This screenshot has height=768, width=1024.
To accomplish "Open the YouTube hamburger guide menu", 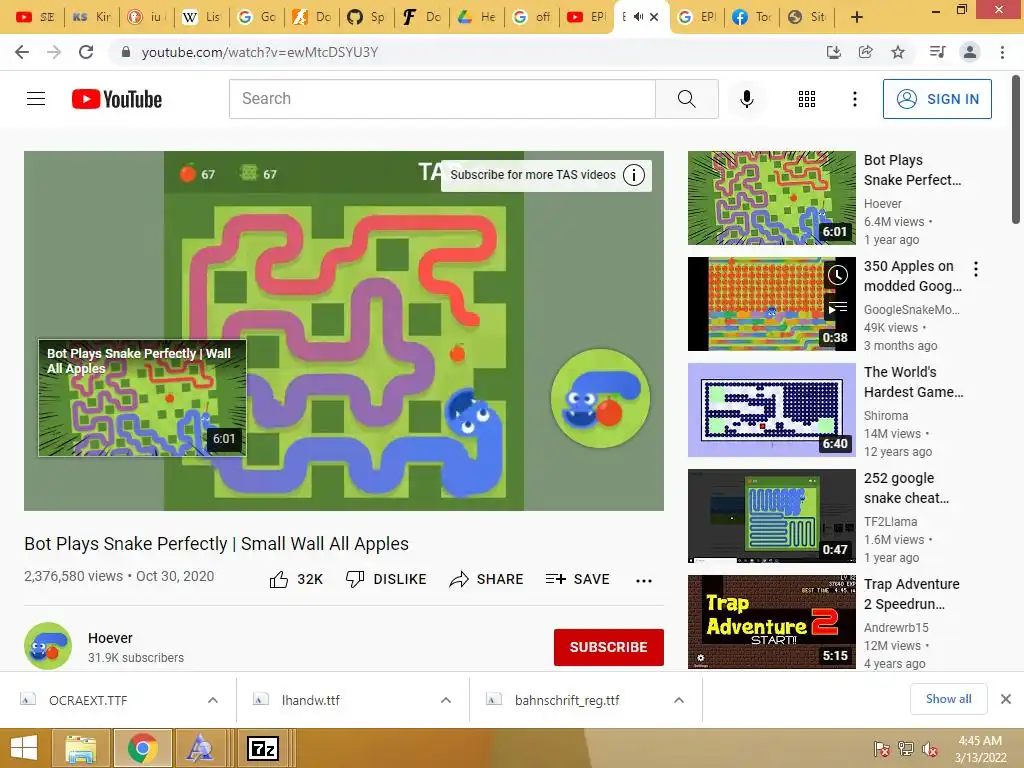I will click(x=36, y=99).
